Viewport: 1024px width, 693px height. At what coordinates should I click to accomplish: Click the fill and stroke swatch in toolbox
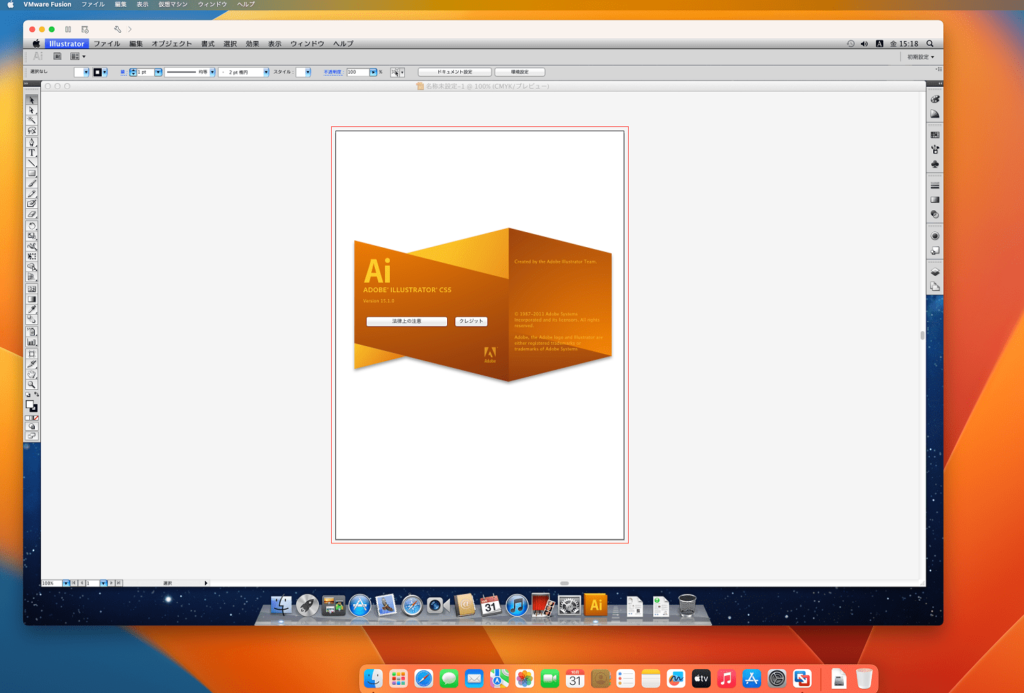[x=31, y=406]
